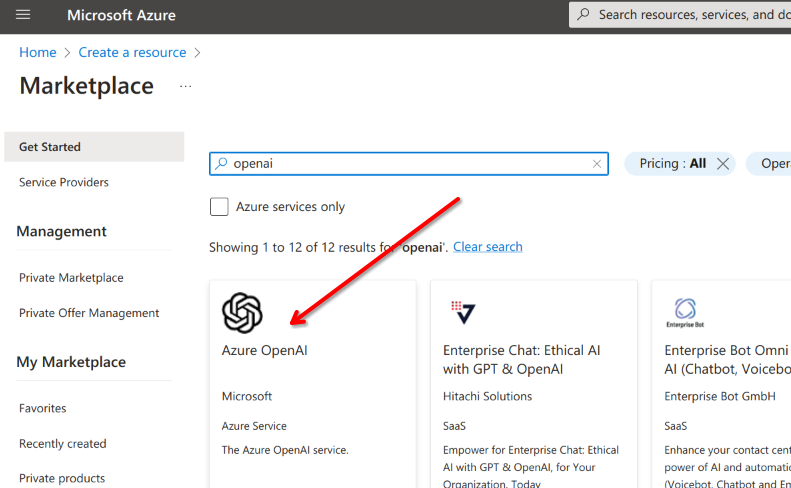Open the hamburger portal menu
The width and height of the screenshot is (791, 488).
[23, 15]
